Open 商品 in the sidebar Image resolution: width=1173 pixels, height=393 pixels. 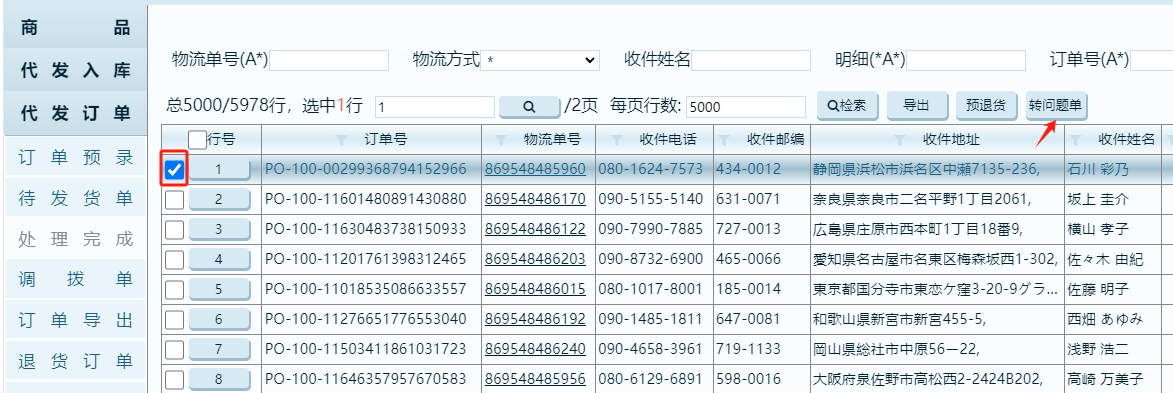[x=76, y=28]
